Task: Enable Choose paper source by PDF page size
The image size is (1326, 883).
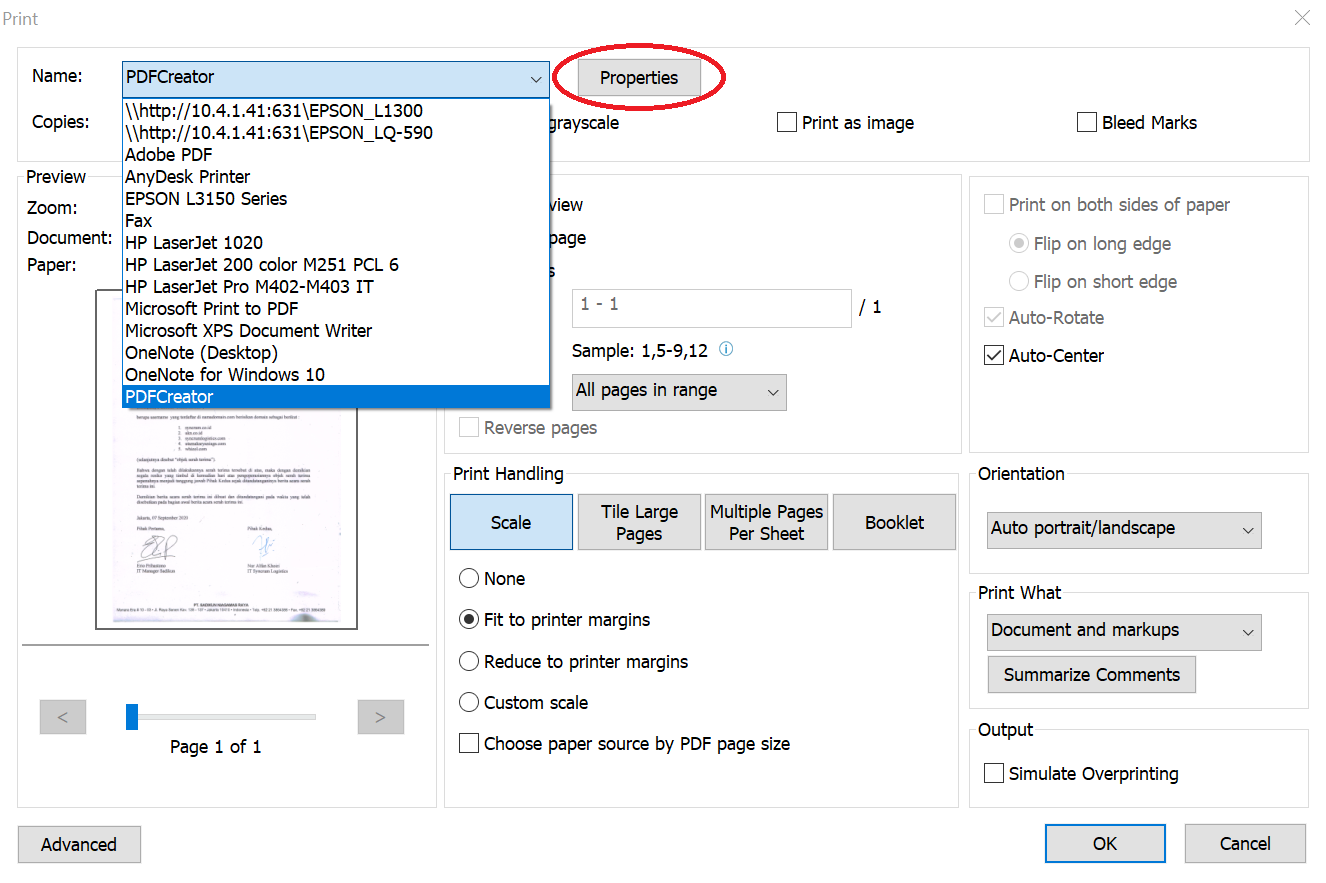Action: [469, 744]
